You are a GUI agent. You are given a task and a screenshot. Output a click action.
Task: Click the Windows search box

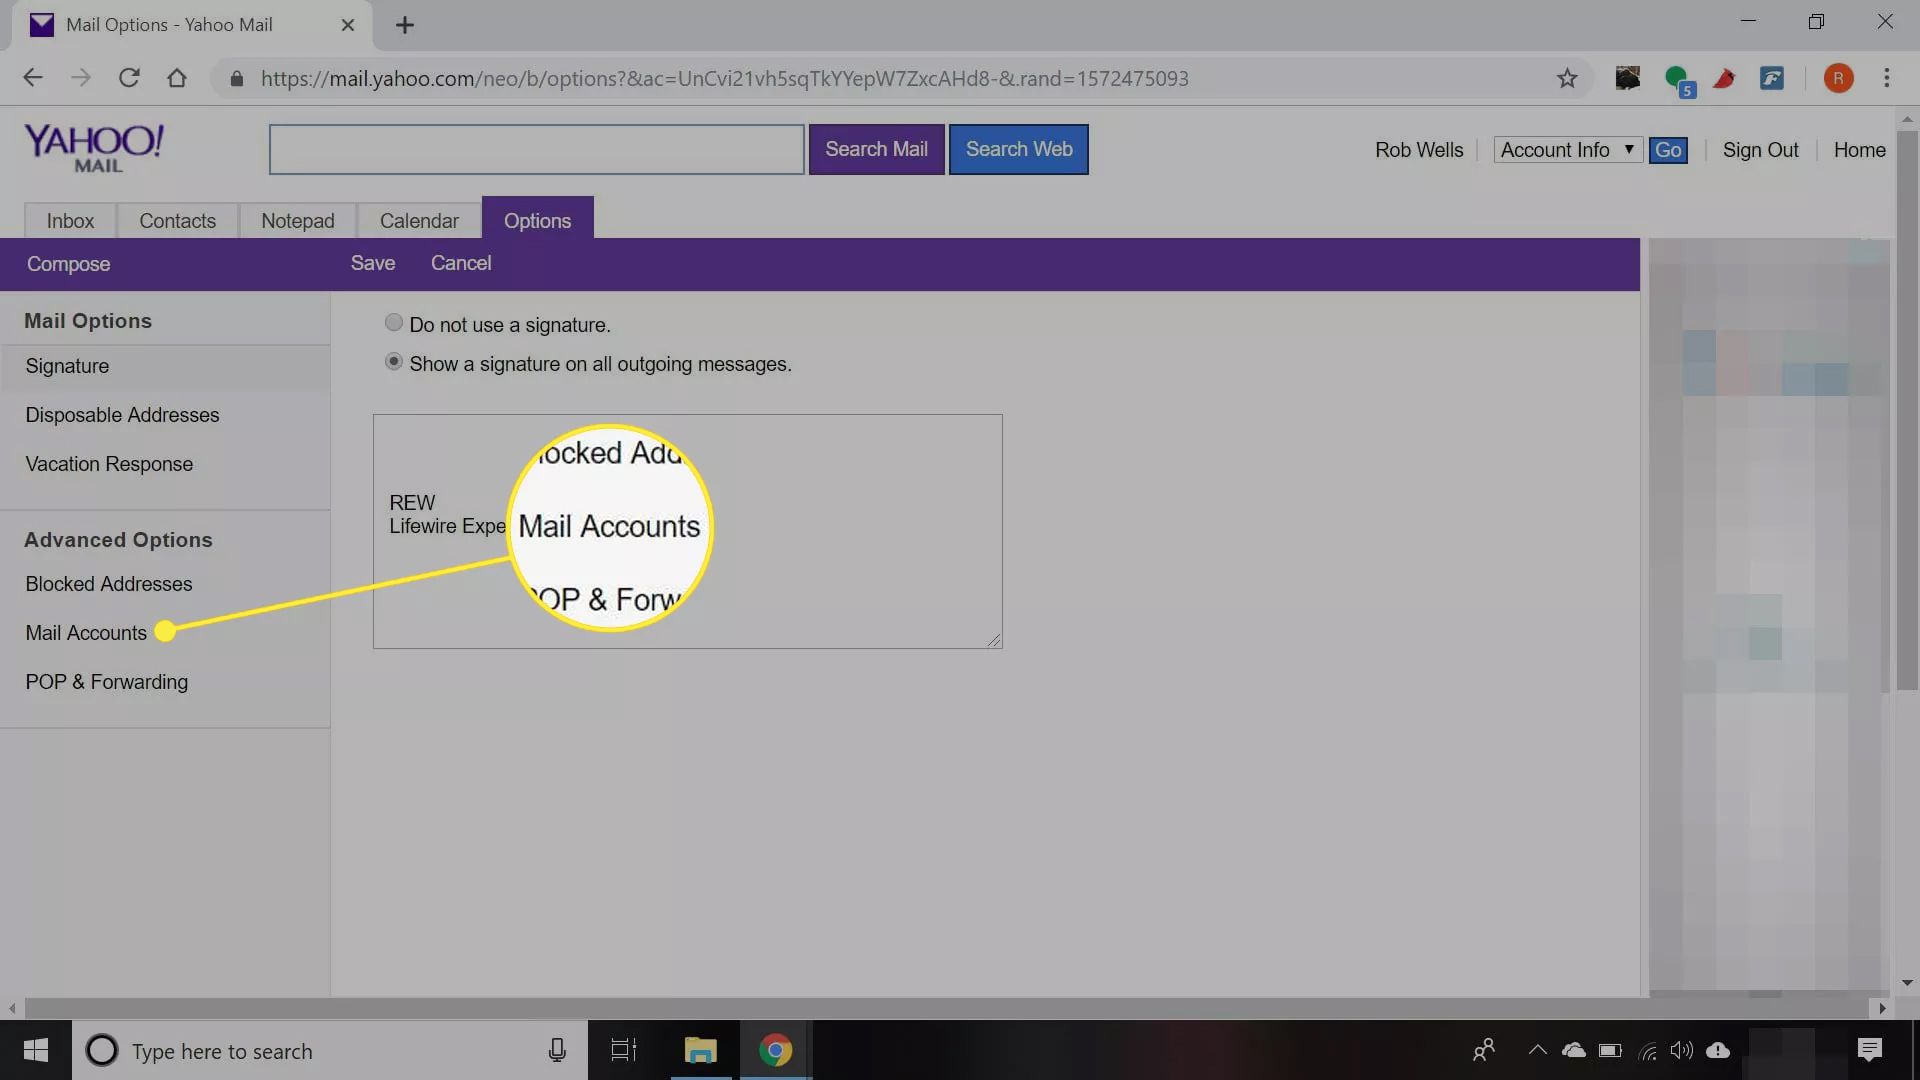pyautogui.click(x=330, y=1050)
